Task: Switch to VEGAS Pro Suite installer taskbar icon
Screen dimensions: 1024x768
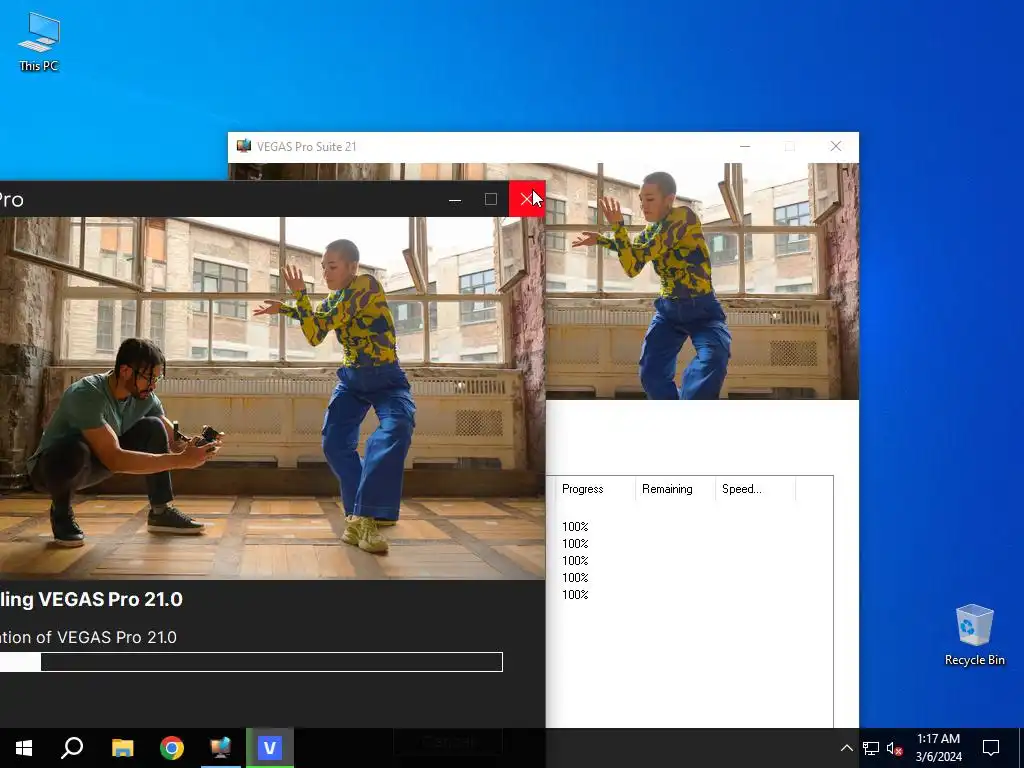Action: pyautogui.click(x=221, y=748)
